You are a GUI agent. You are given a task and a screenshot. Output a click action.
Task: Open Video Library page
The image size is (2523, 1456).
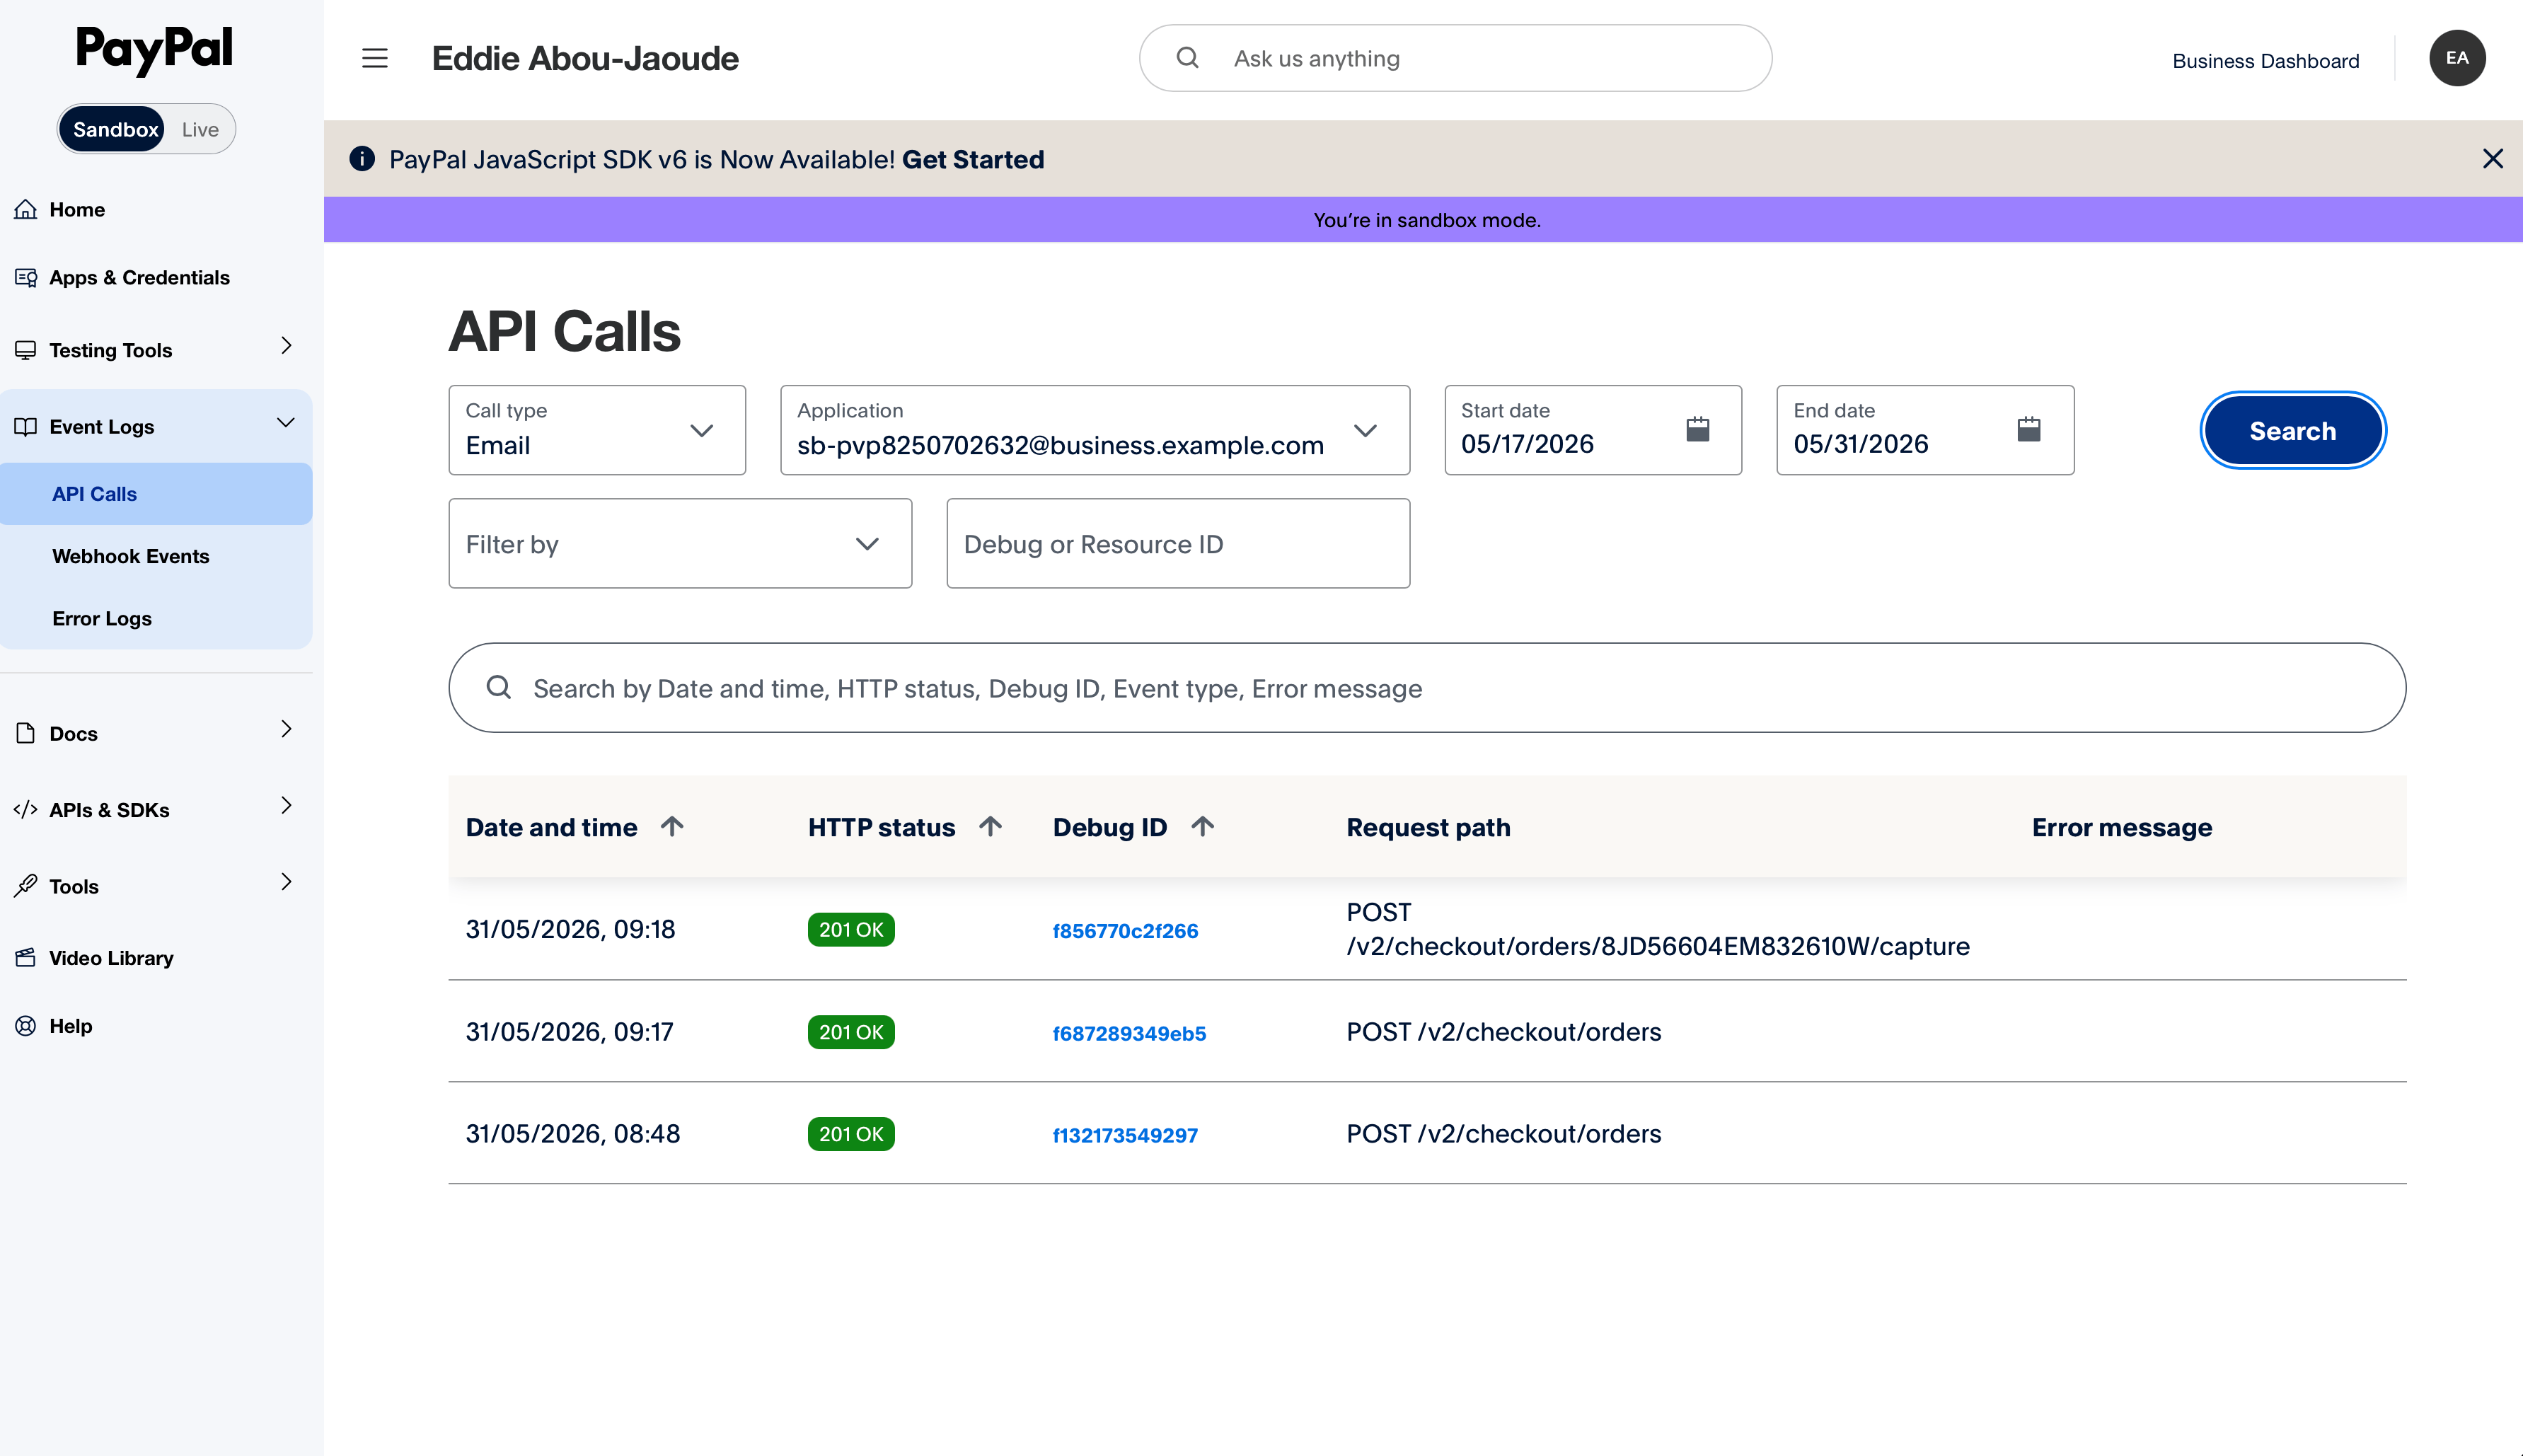point(111,958)
